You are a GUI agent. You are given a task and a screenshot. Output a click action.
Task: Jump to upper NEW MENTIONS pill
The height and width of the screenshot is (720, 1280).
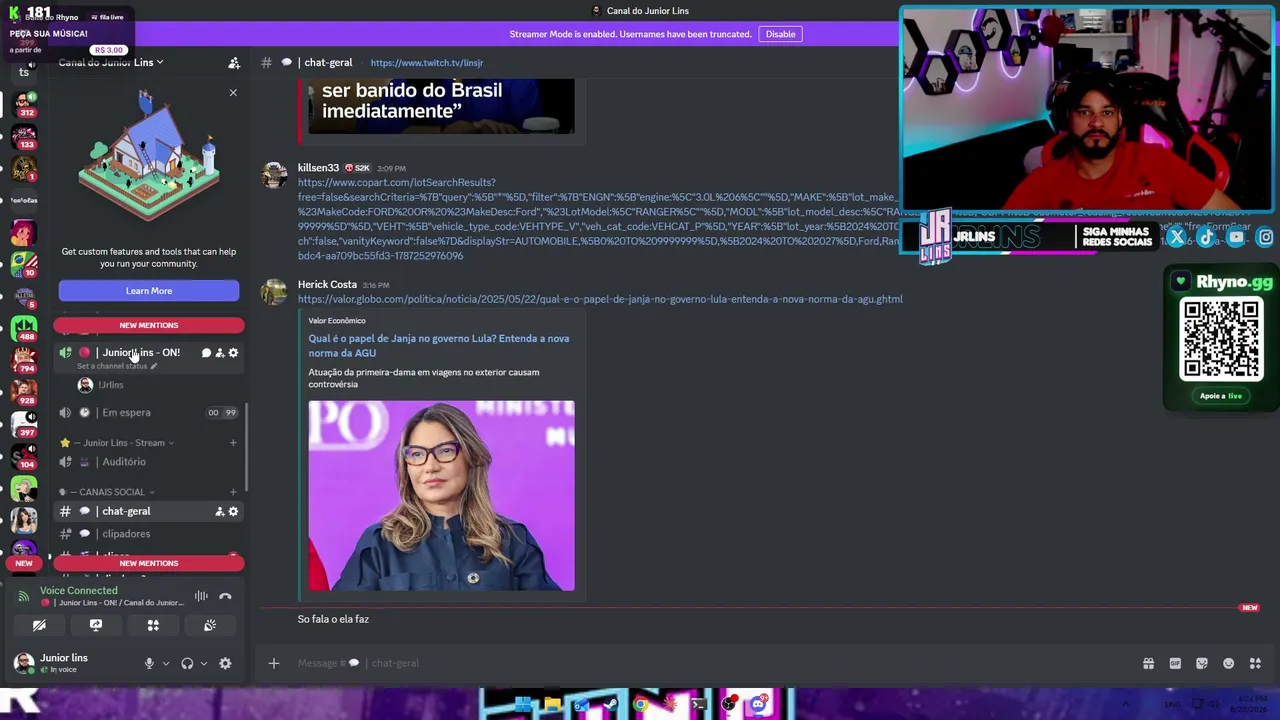tap(149, 325)
